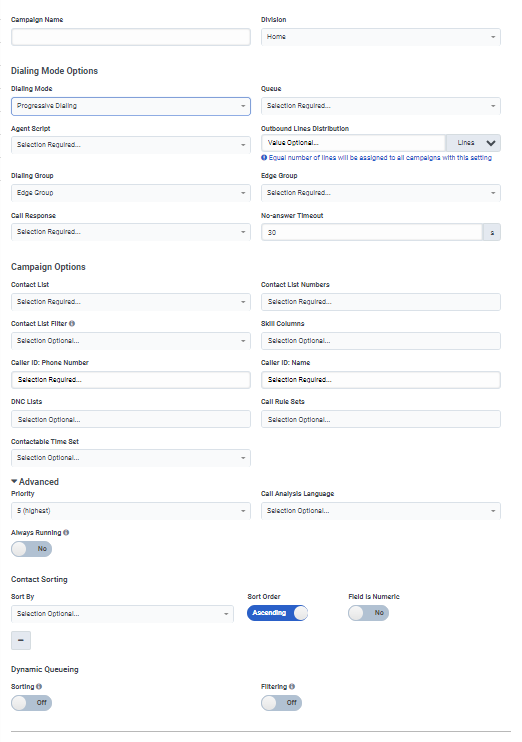Toggle the Sort Order Ascending switch
Screen dimensions: 522x742
pyautogui.click(x=277, y=613)
